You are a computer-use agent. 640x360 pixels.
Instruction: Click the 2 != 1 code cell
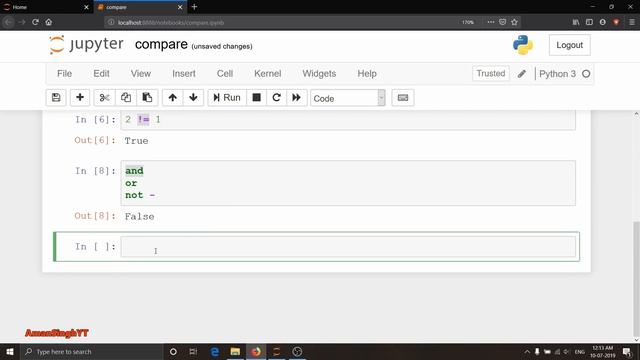[x=348, y=120]
